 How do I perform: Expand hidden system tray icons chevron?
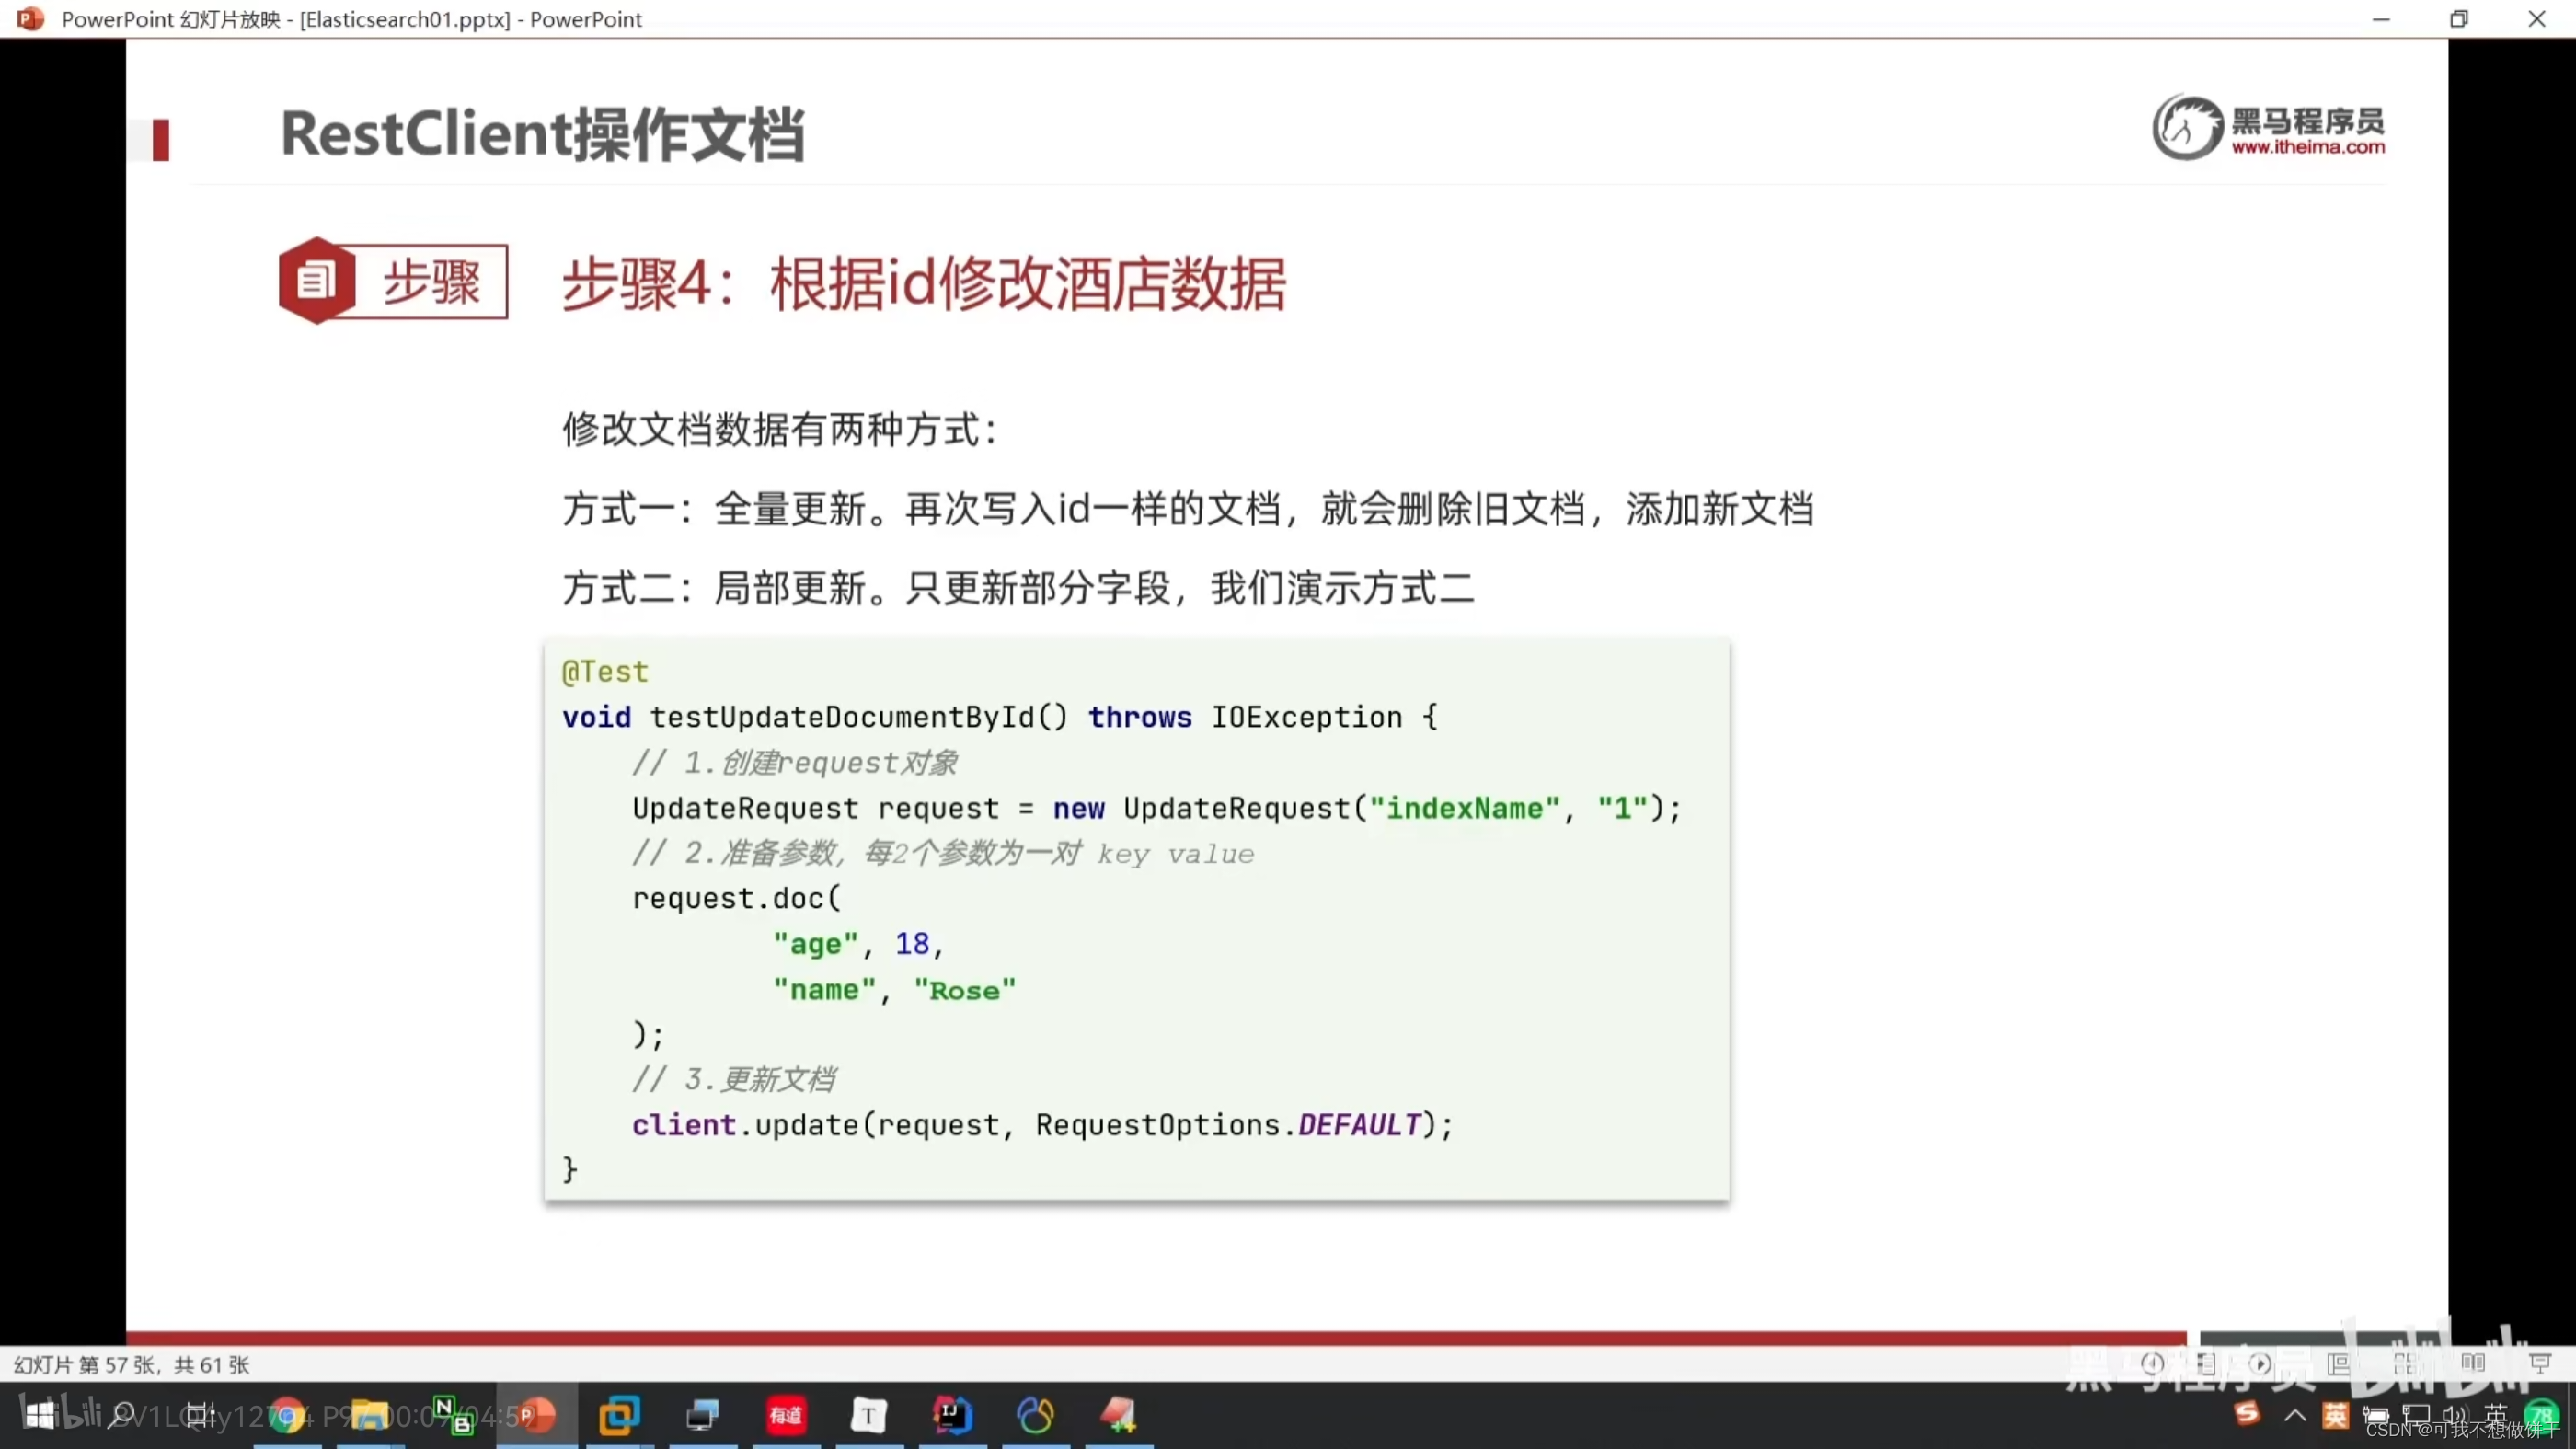[x=2295, y=1415]
